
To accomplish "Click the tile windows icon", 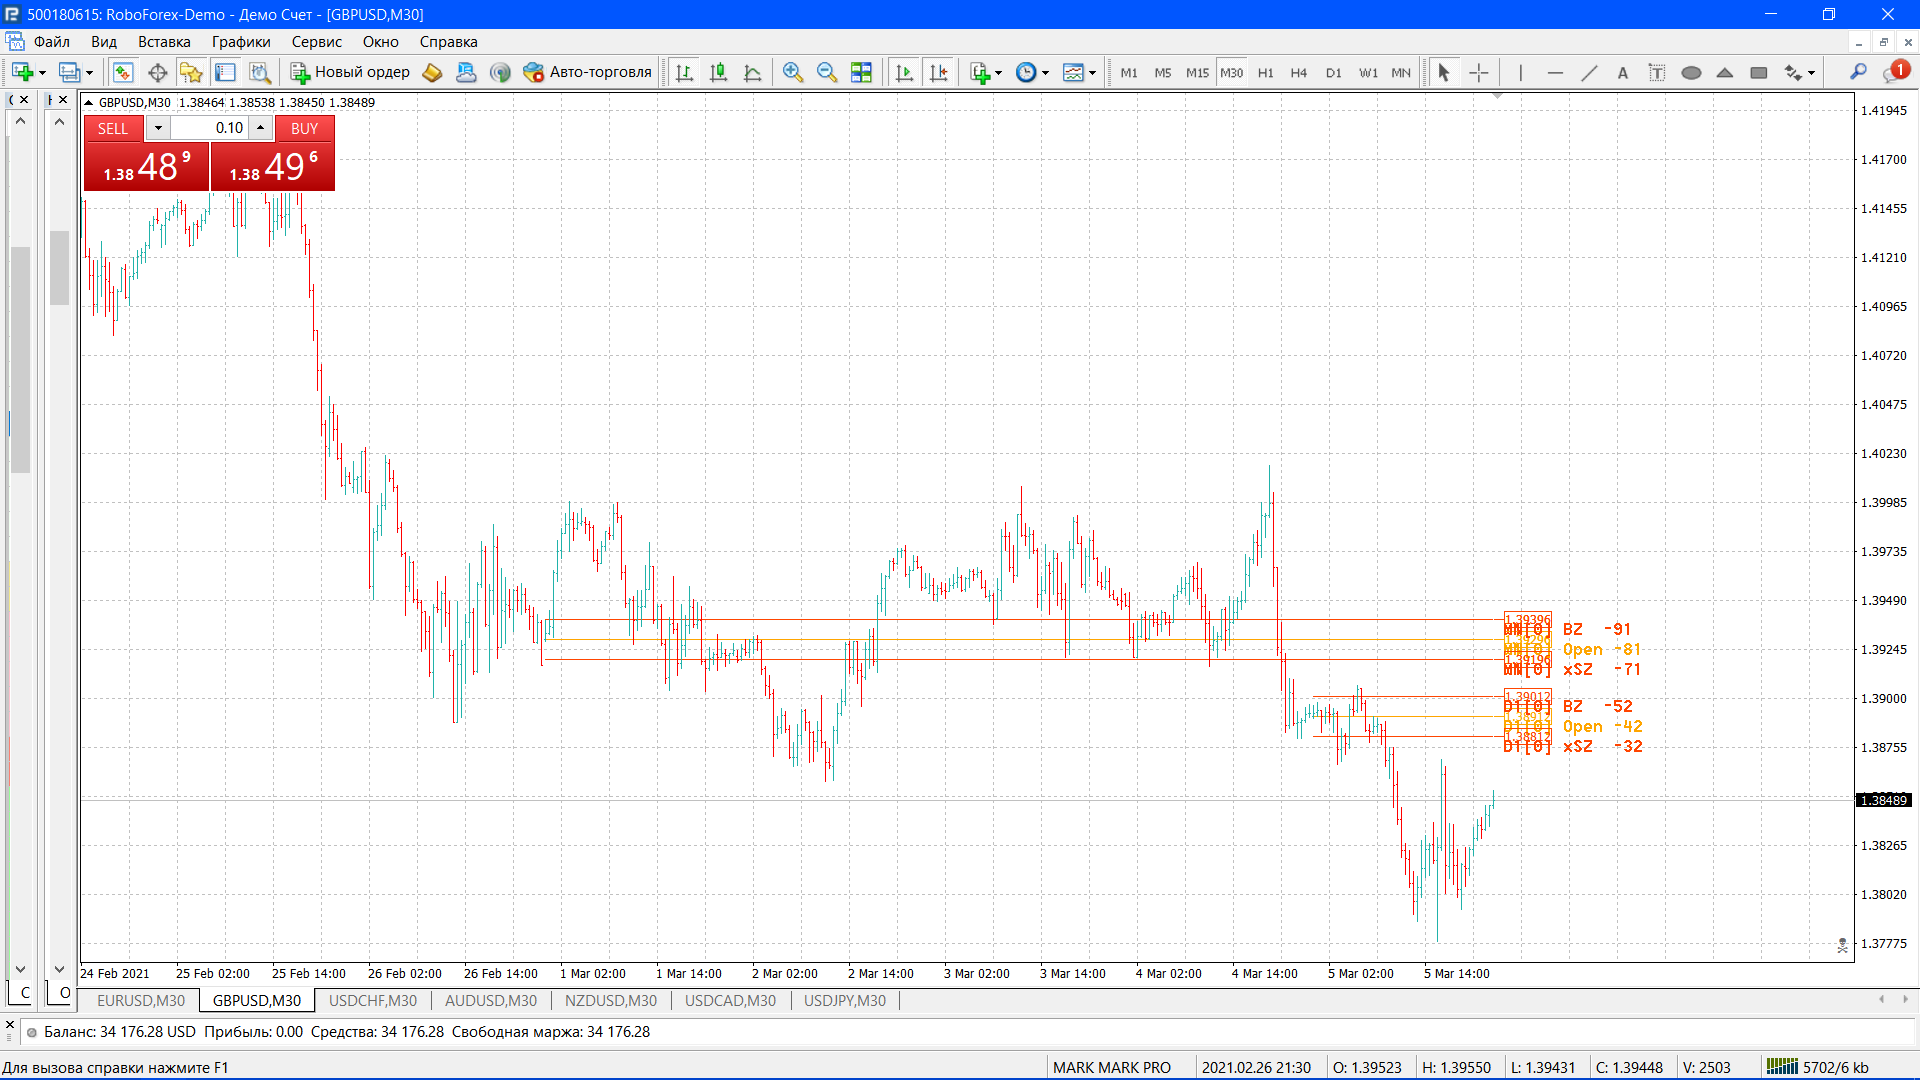I will [861, 72].
